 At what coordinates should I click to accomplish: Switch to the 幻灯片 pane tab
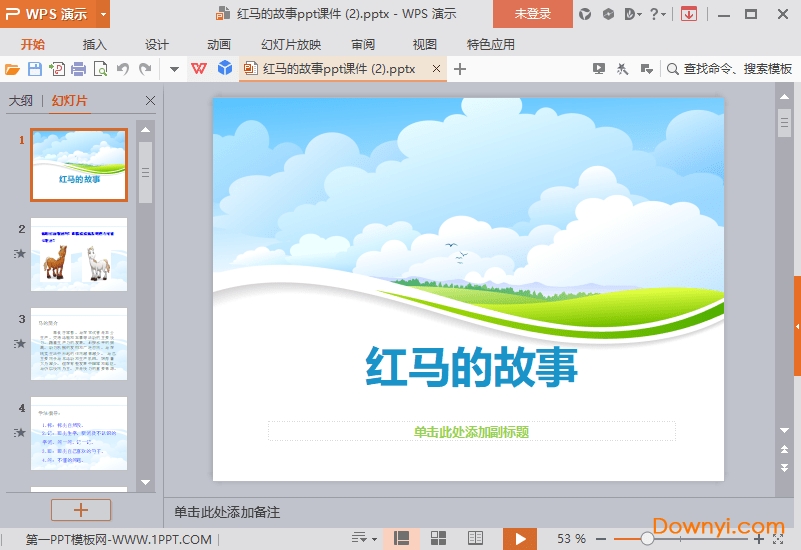tap(69, 101)
